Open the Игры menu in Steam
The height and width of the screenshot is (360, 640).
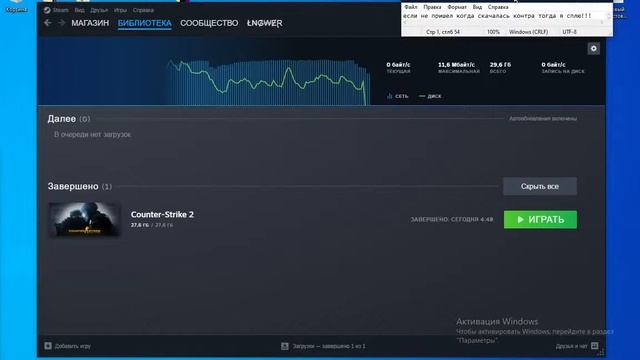click(120, 10)
